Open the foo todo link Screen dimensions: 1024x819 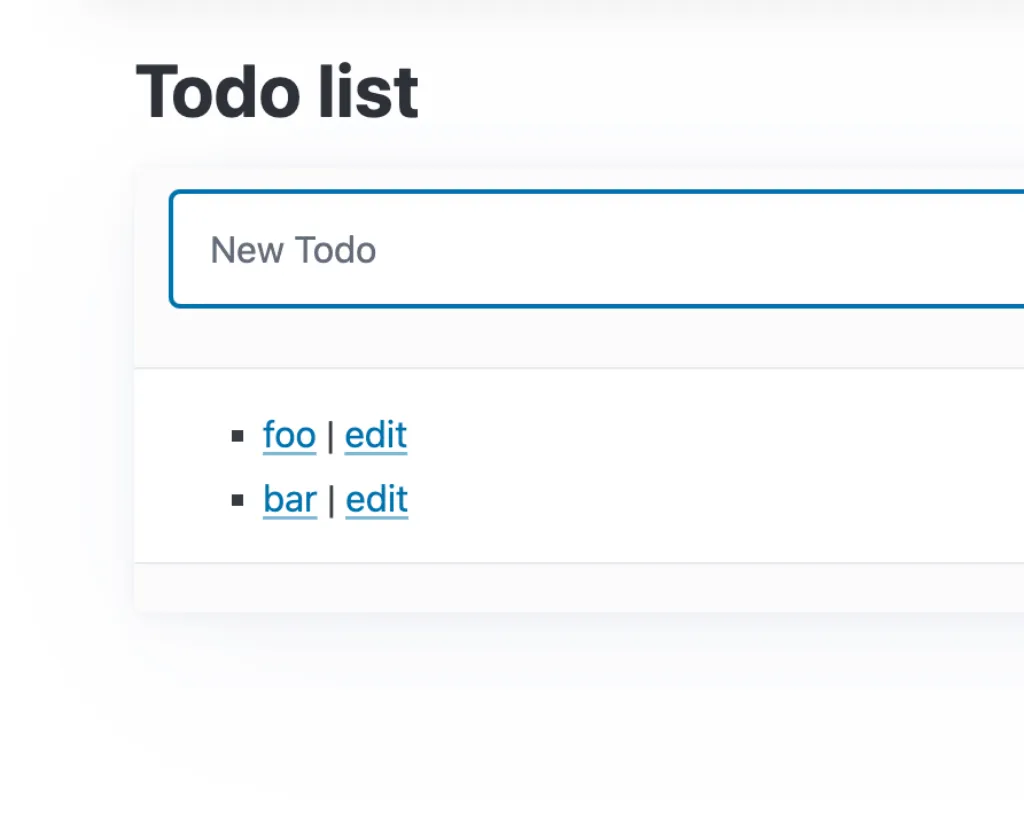(289, 436)
